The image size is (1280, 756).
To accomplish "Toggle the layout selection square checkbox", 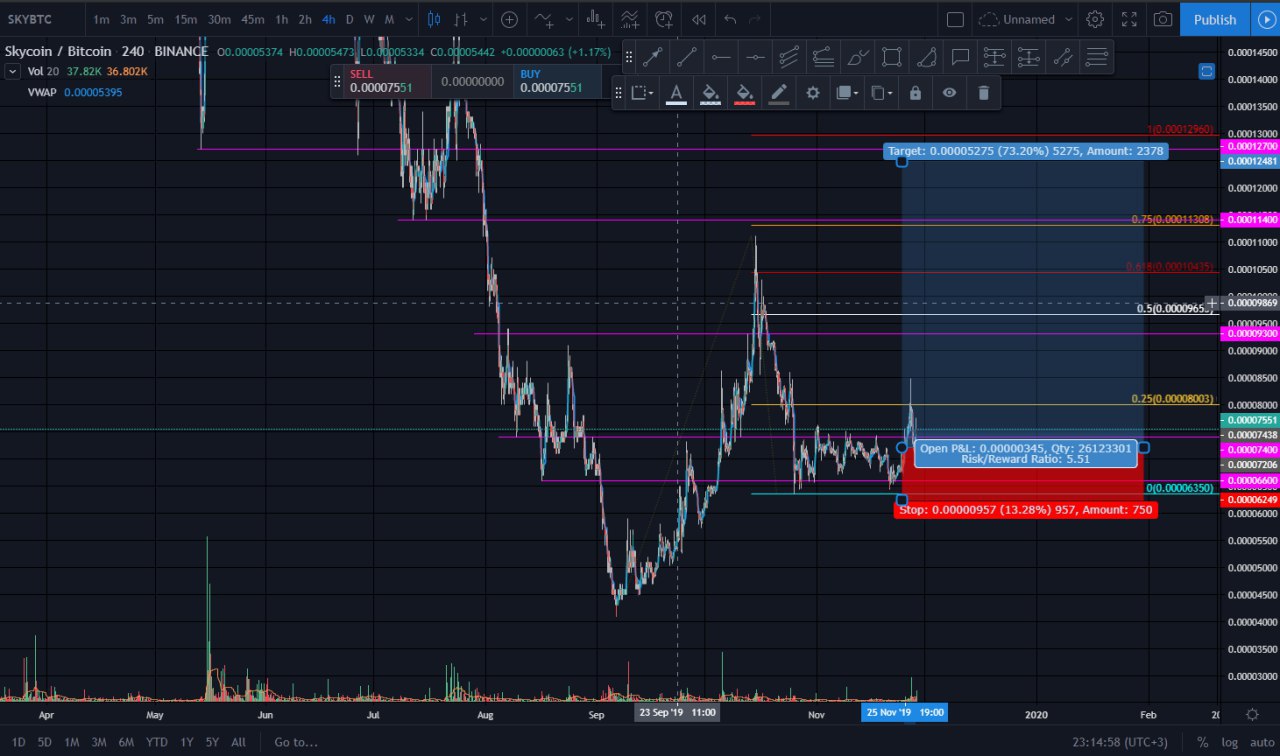I will [955, 19].
